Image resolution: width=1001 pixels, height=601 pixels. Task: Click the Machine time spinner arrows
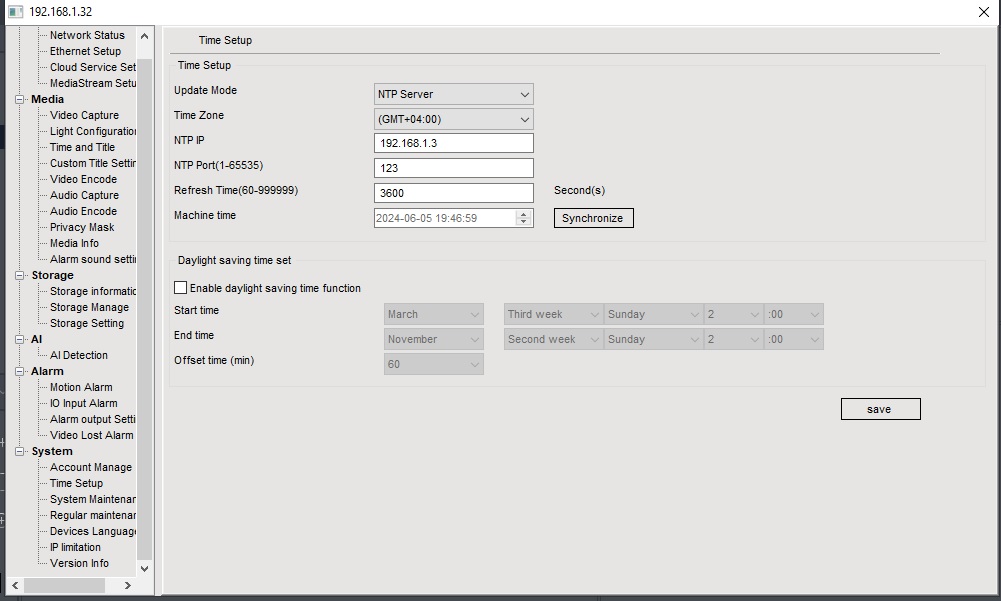(524, 218)
